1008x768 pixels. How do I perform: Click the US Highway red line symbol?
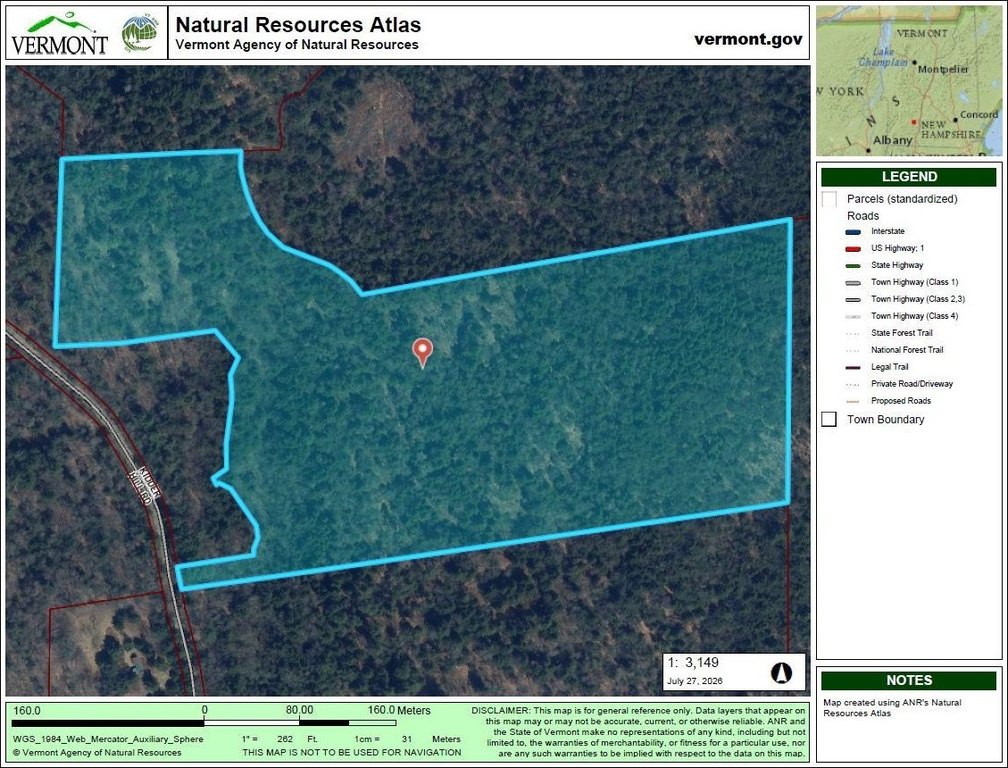click(853, 249)
